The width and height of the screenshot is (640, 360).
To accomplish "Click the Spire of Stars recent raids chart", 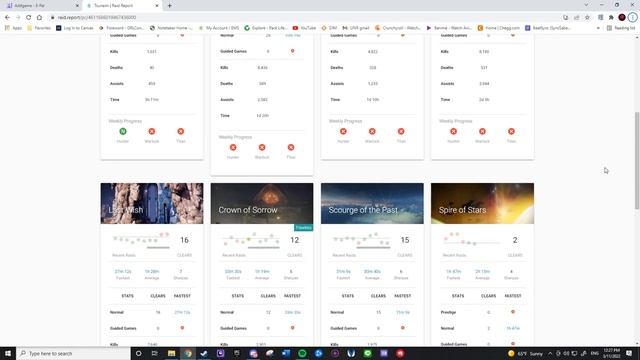I will coord(472,240).
